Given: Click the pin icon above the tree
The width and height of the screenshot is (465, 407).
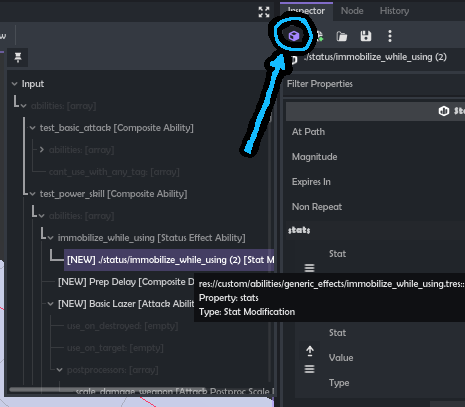Looking at the screenshot, I should 18,57.
